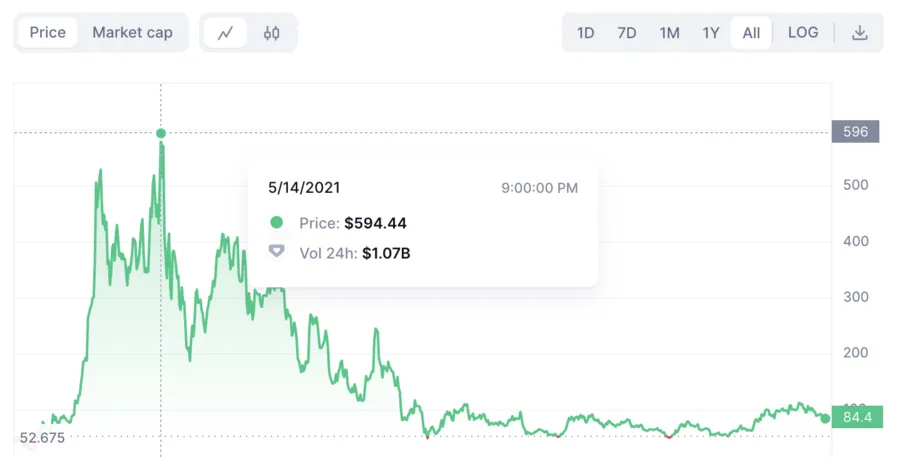Switch to candlestick chart icon
The height and width of the screenshot is (457, 900).
click(271, 33)
